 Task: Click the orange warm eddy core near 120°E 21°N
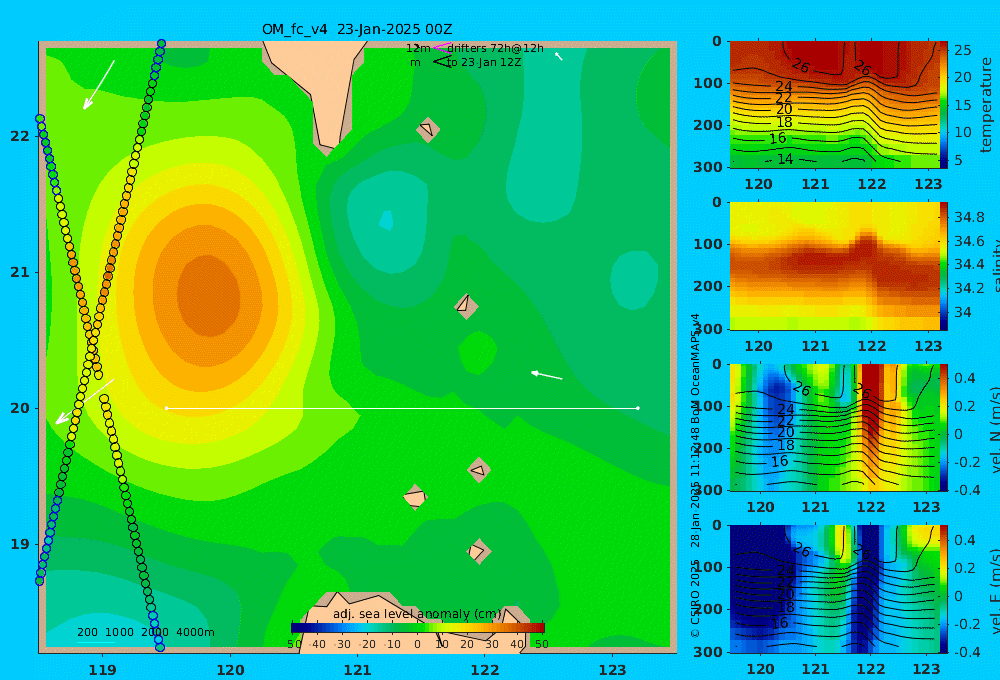pos(209,295)
